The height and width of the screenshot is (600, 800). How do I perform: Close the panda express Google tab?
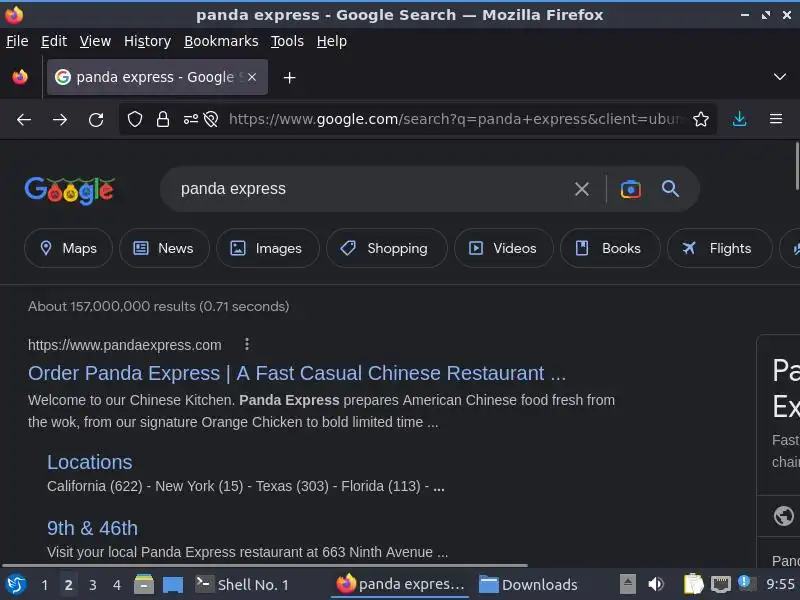[252, 77]
